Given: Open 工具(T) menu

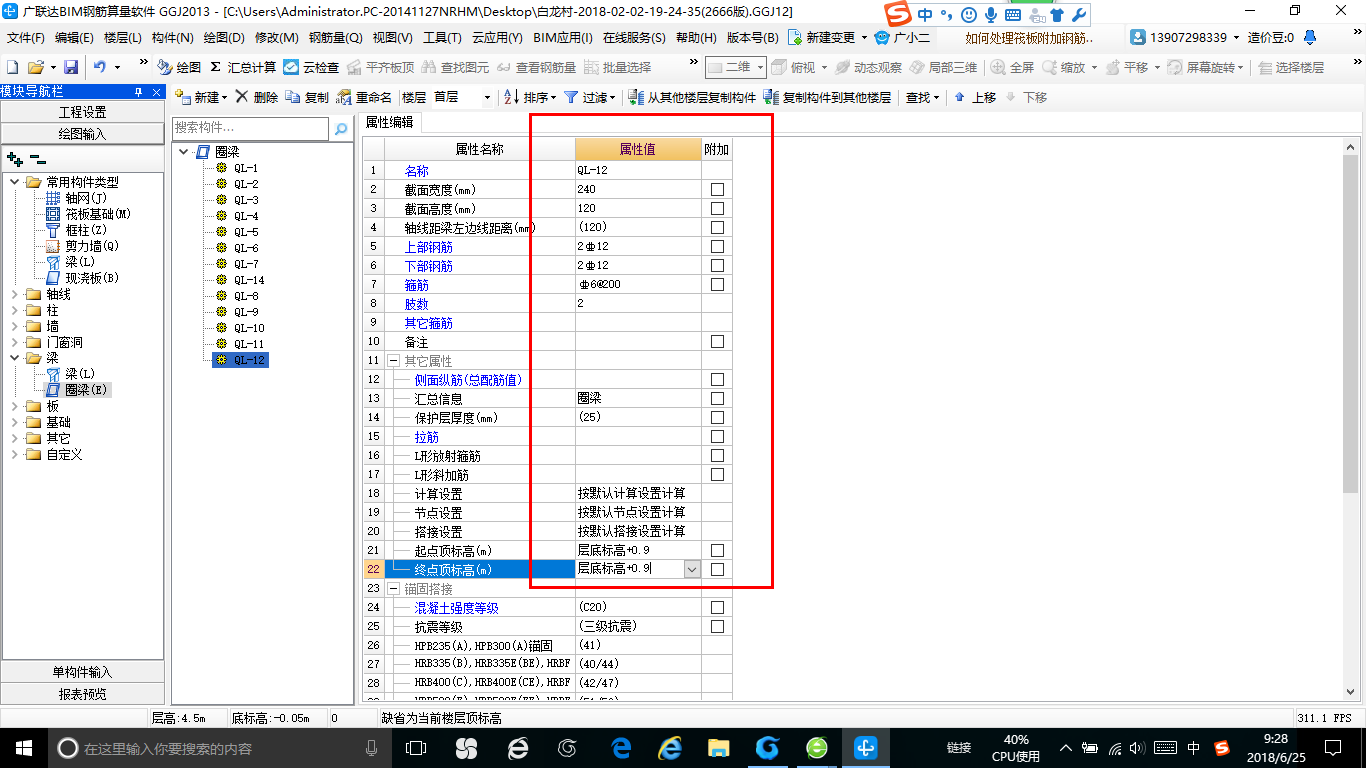Looking at the screenshot, I should pos(442,38).
